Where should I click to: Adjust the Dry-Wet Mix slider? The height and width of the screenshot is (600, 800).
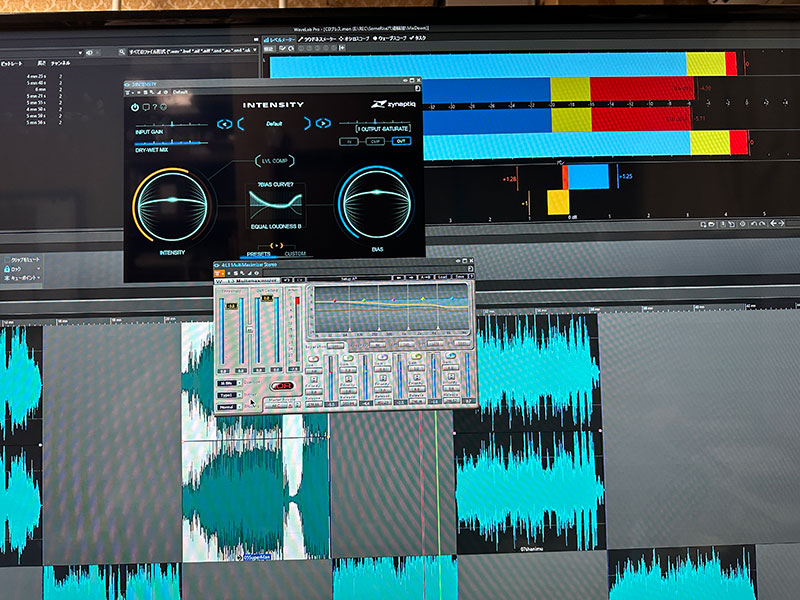coord(171,142)
